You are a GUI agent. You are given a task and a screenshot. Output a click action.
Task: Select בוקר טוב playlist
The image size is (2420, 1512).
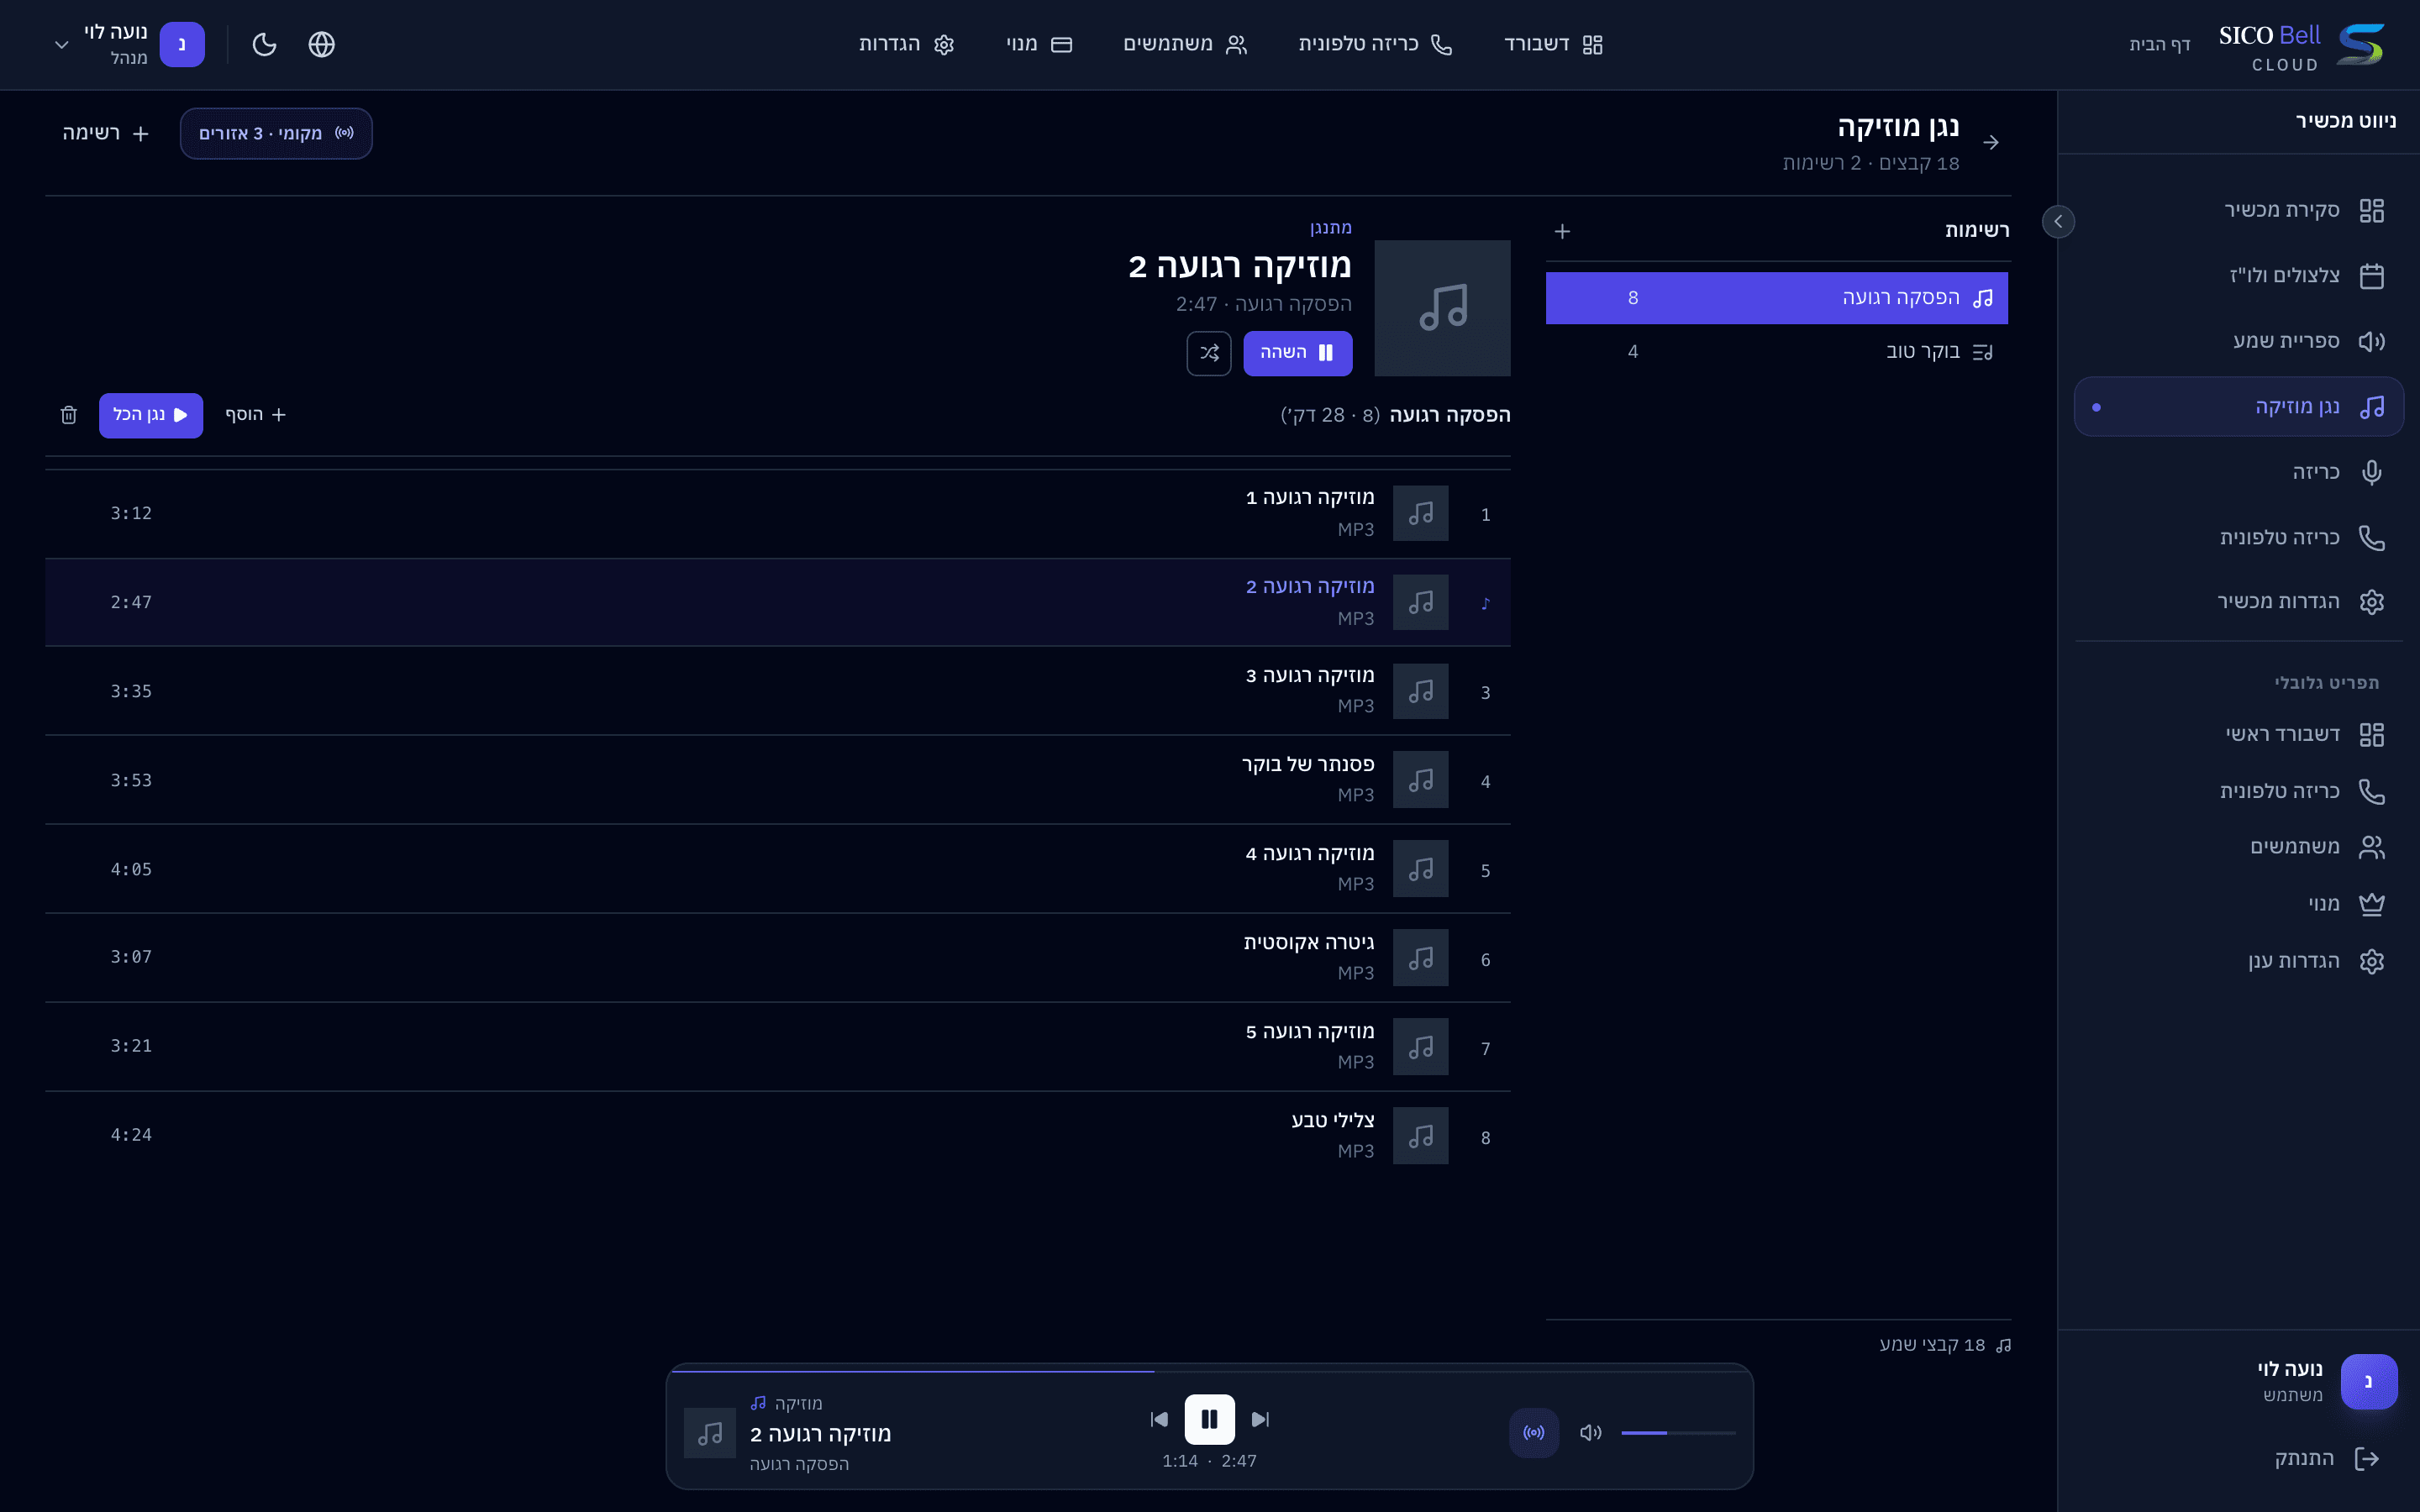pyautogui.click(x=1777, y=352)
